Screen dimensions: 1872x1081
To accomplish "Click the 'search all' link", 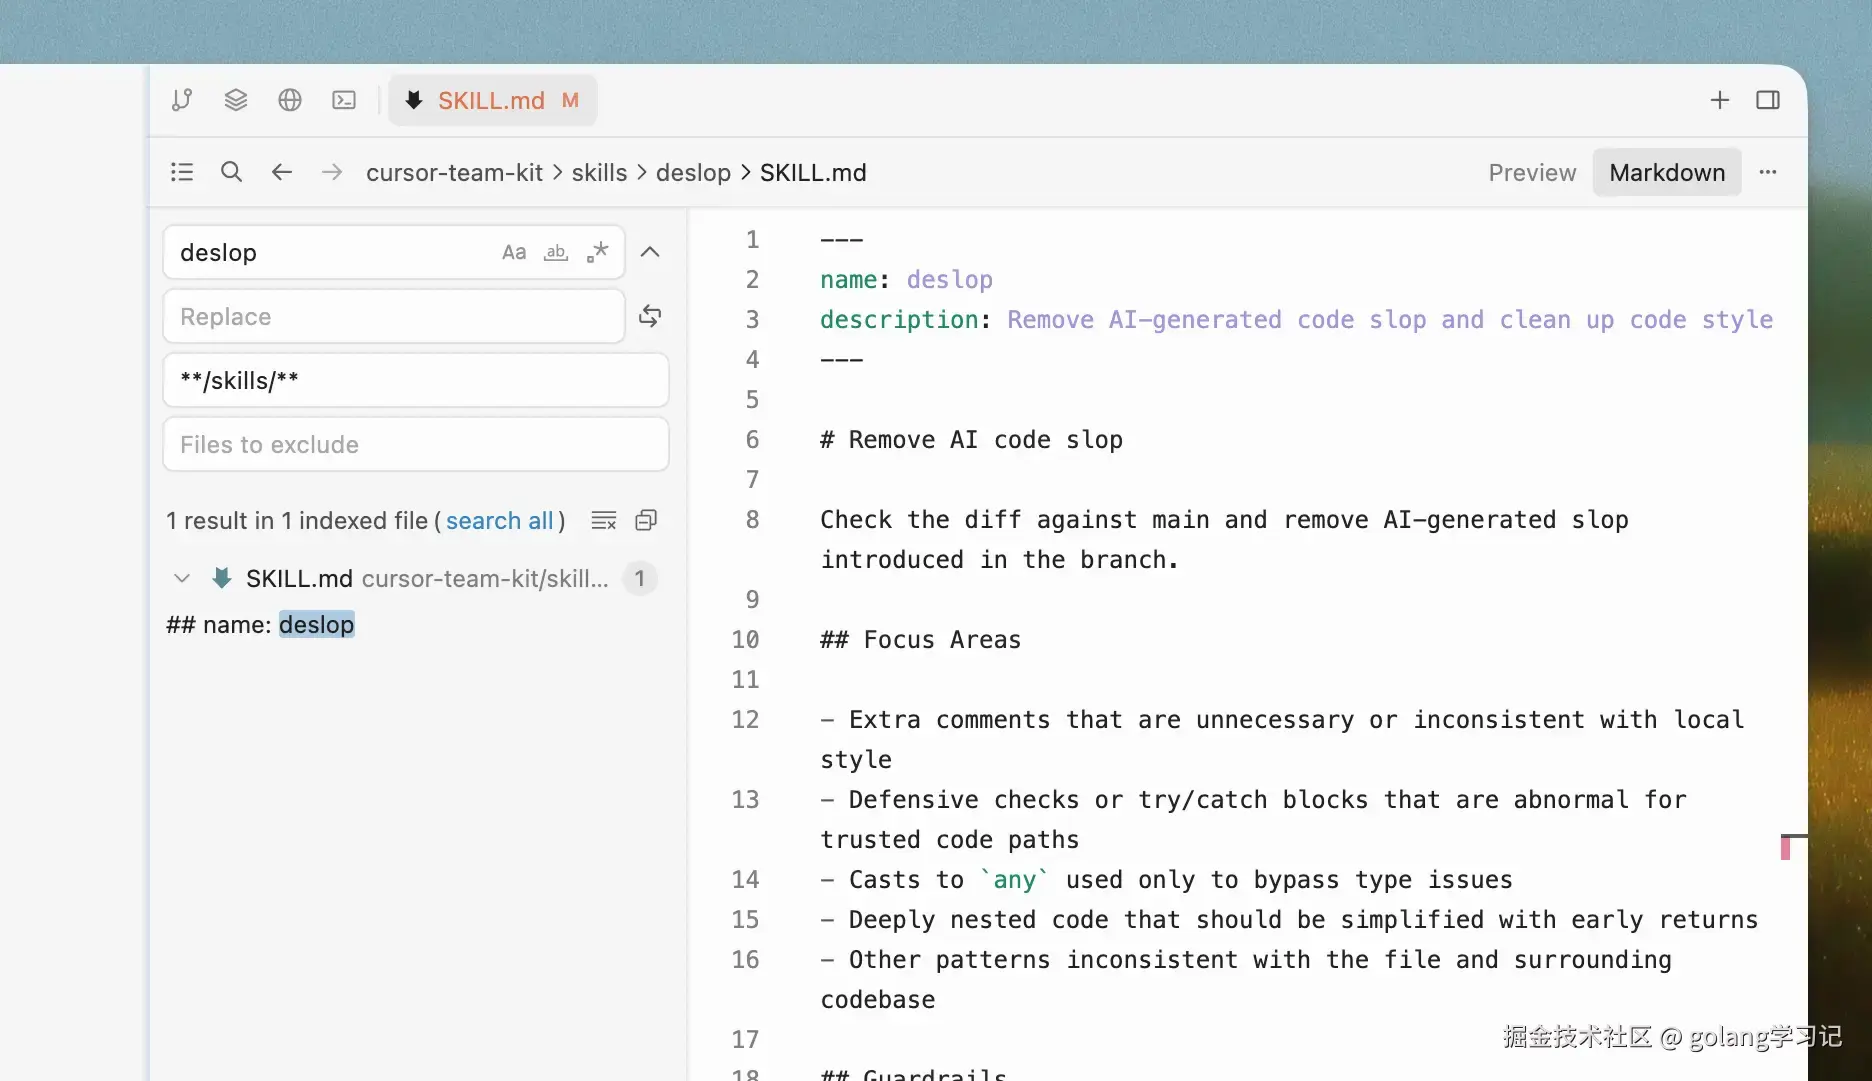I will tap(499, 520).
